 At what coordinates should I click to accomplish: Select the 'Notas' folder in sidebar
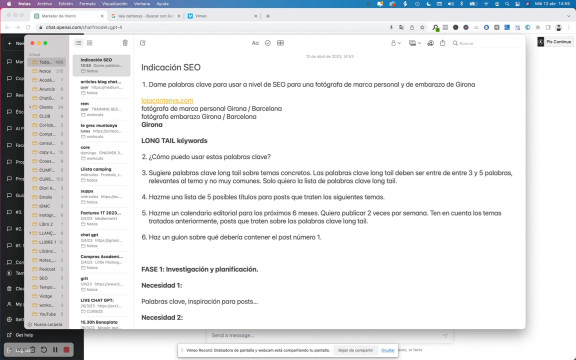tap(47, 71)
